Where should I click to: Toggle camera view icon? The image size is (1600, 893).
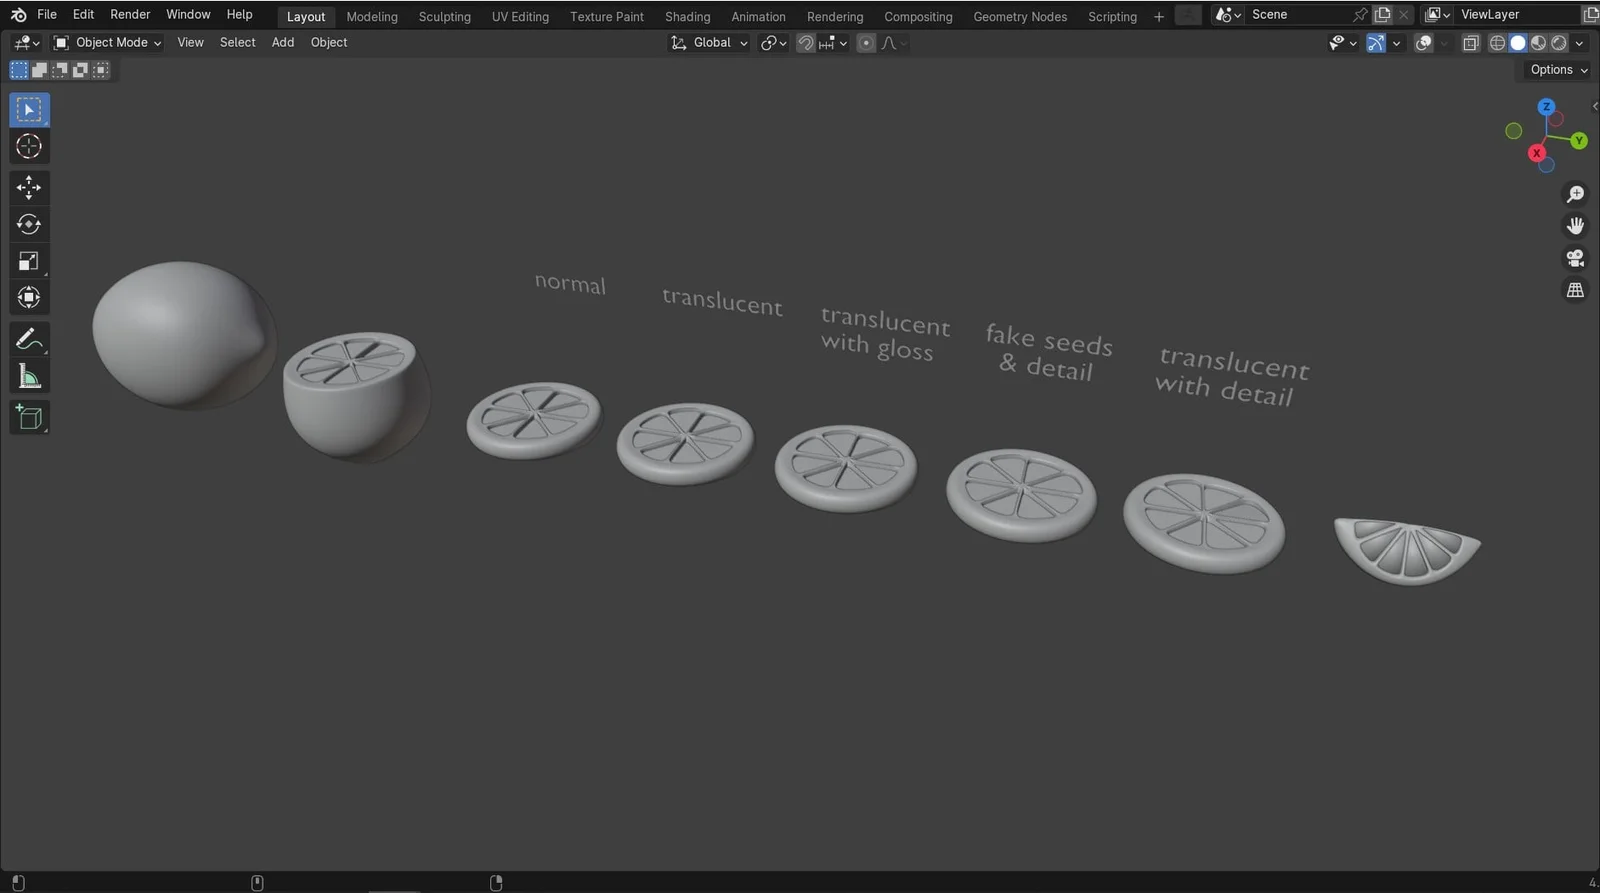(x=1575, y=258)
